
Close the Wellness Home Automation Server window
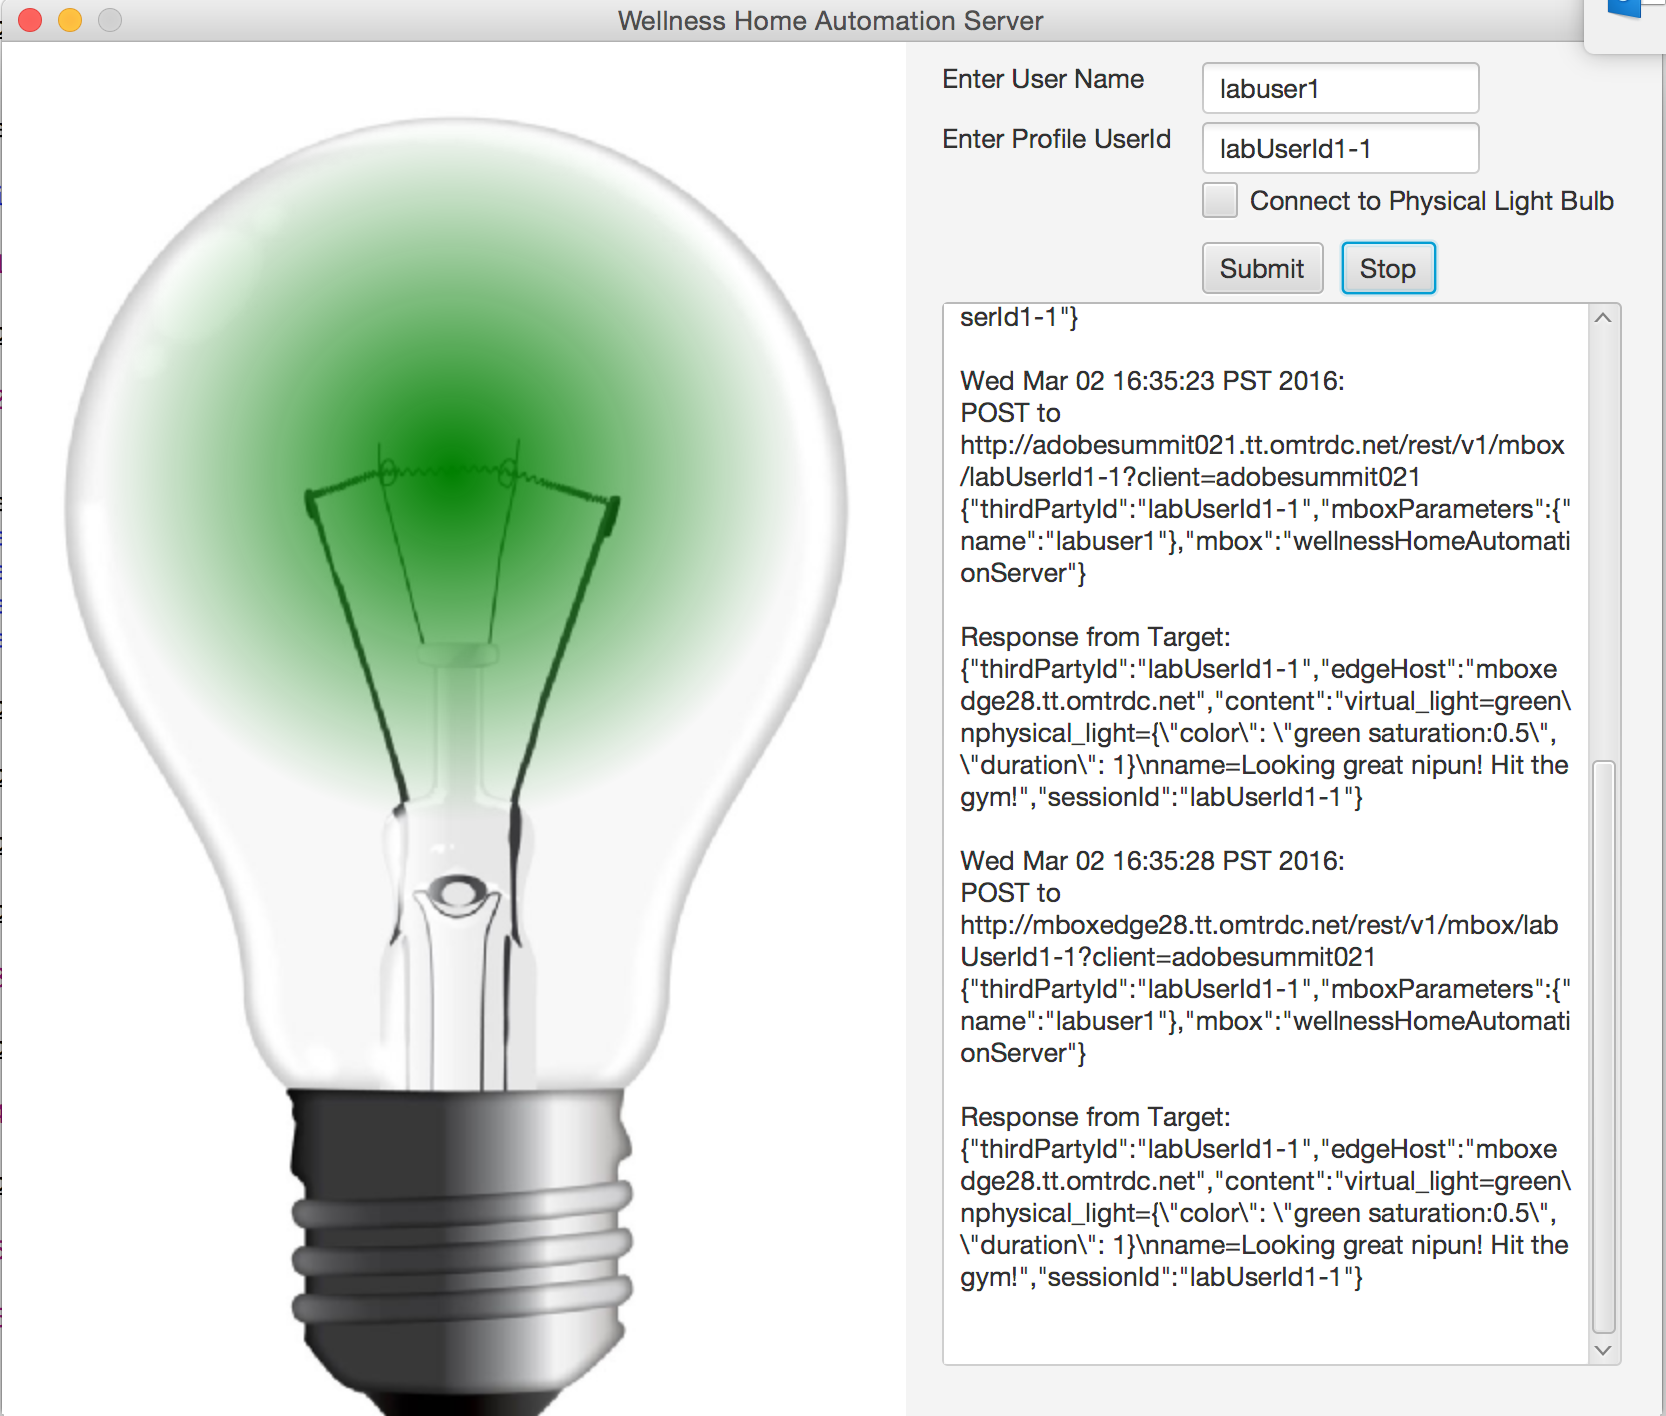[30, 20]
